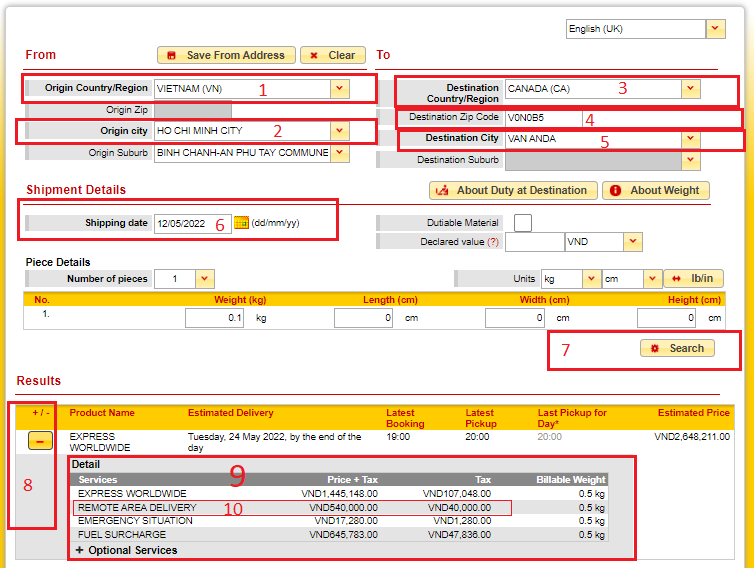Click the Save From Address button

click(225, 55)
